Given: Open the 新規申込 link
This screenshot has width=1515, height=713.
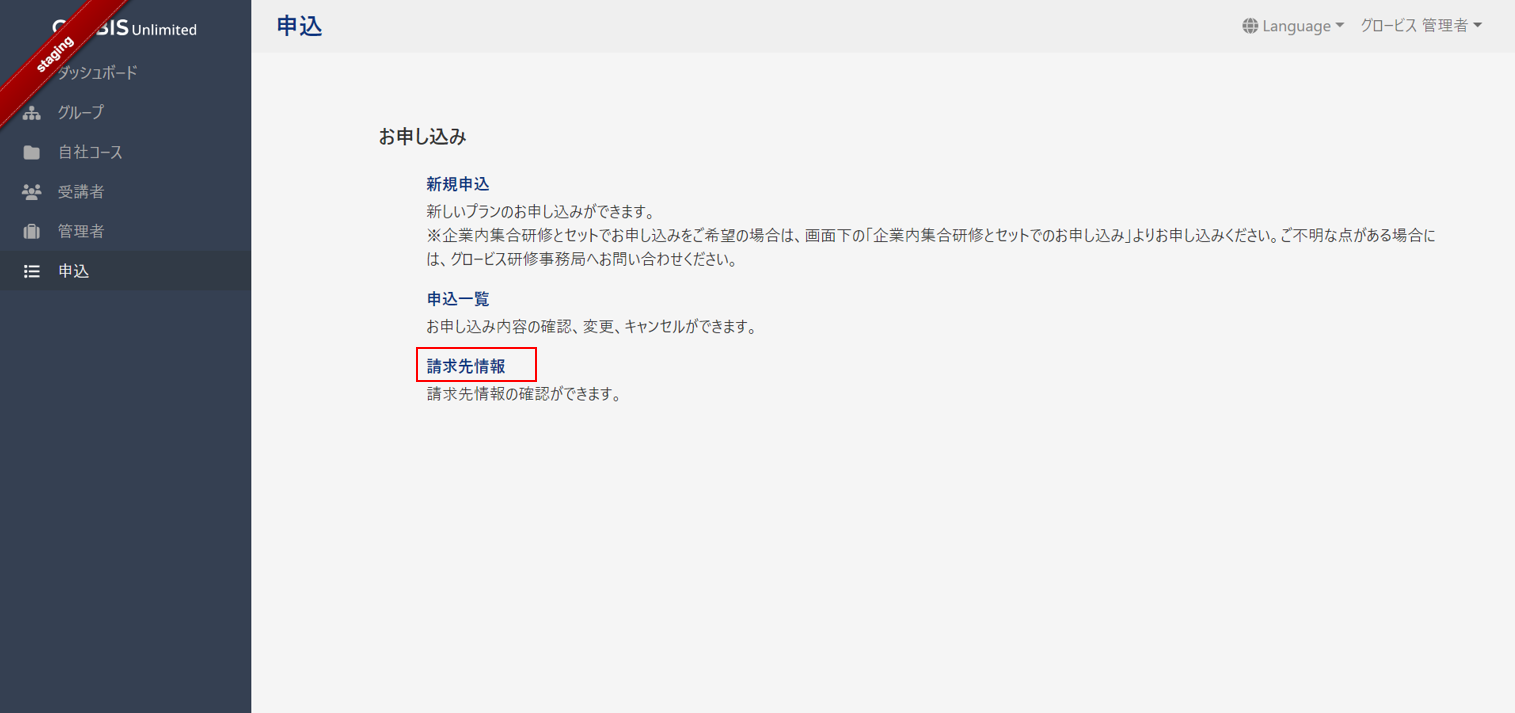Looking at the screenshot, I should point(458,184).
